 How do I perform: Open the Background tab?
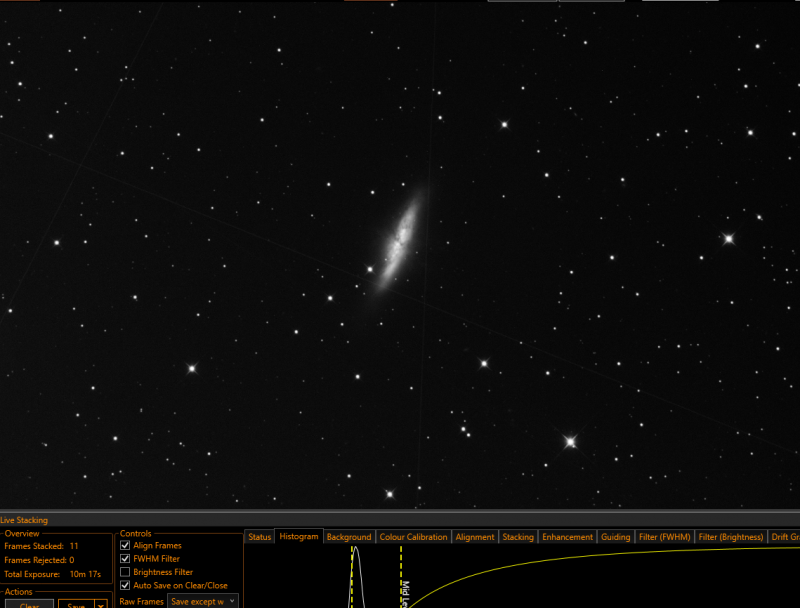[349, 537]
